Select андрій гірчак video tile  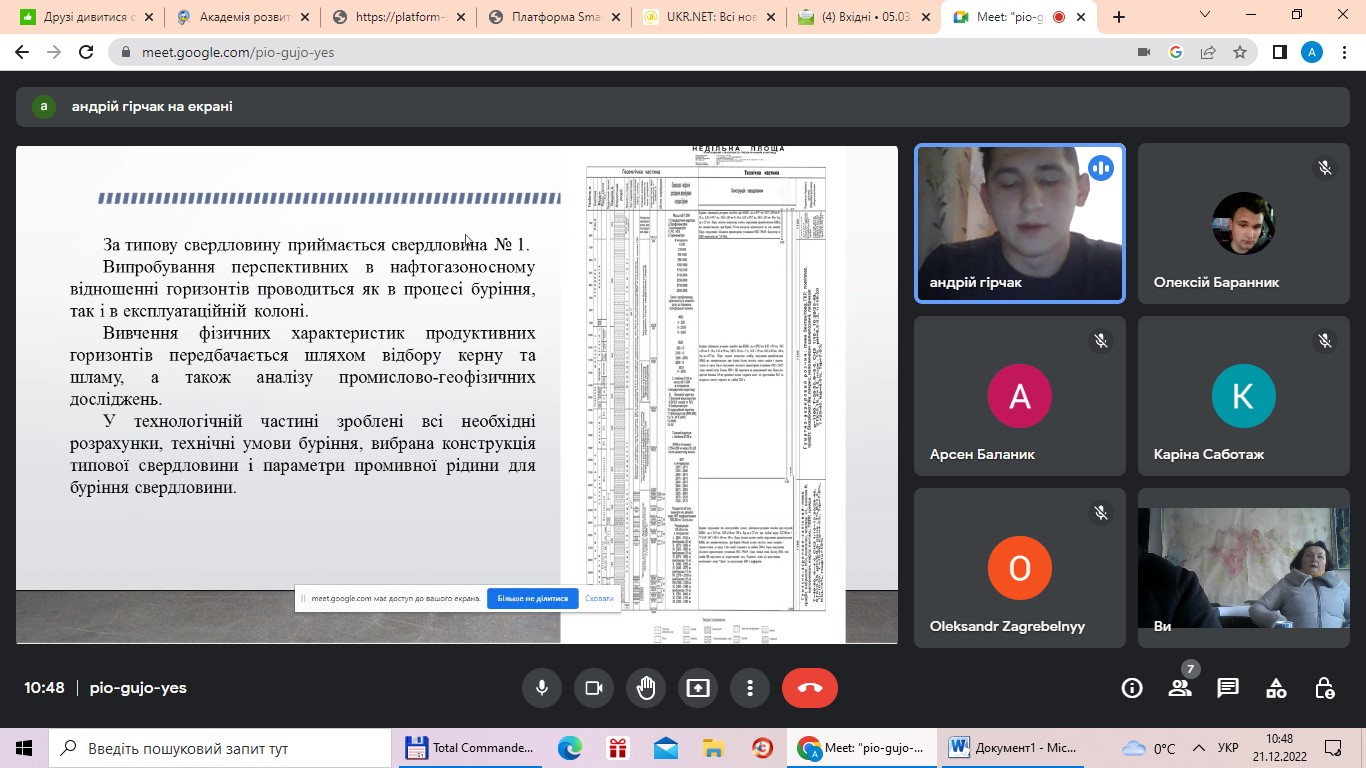pos(1020,224)
